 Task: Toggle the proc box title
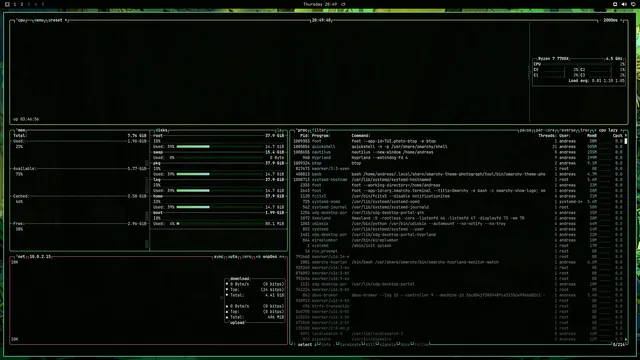point(302,130)
